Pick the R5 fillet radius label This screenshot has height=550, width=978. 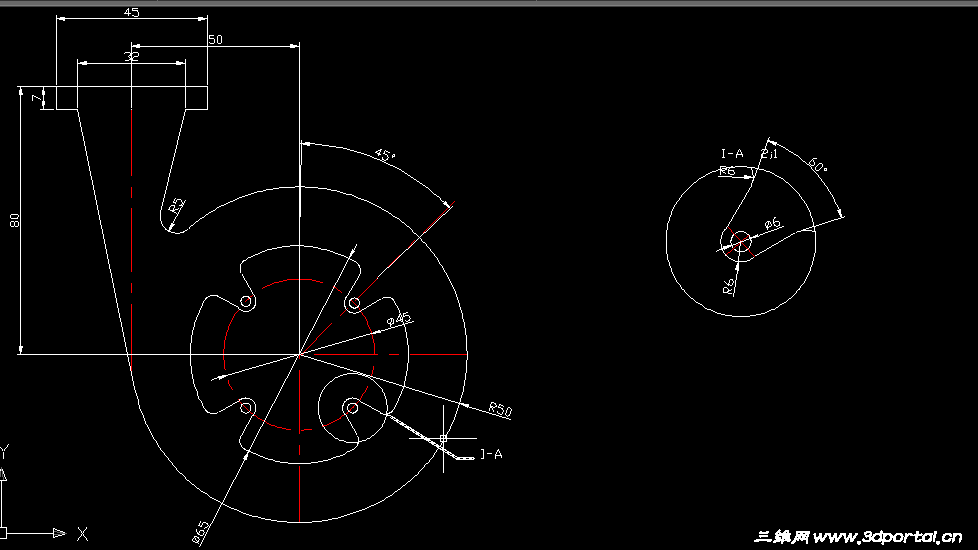(177, 206)
